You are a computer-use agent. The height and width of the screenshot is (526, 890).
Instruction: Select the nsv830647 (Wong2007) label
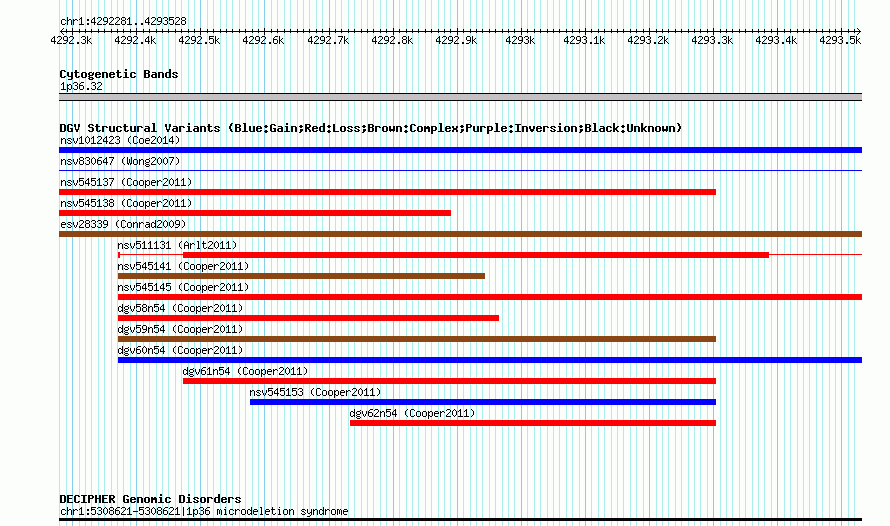click(x=120, y=161)
